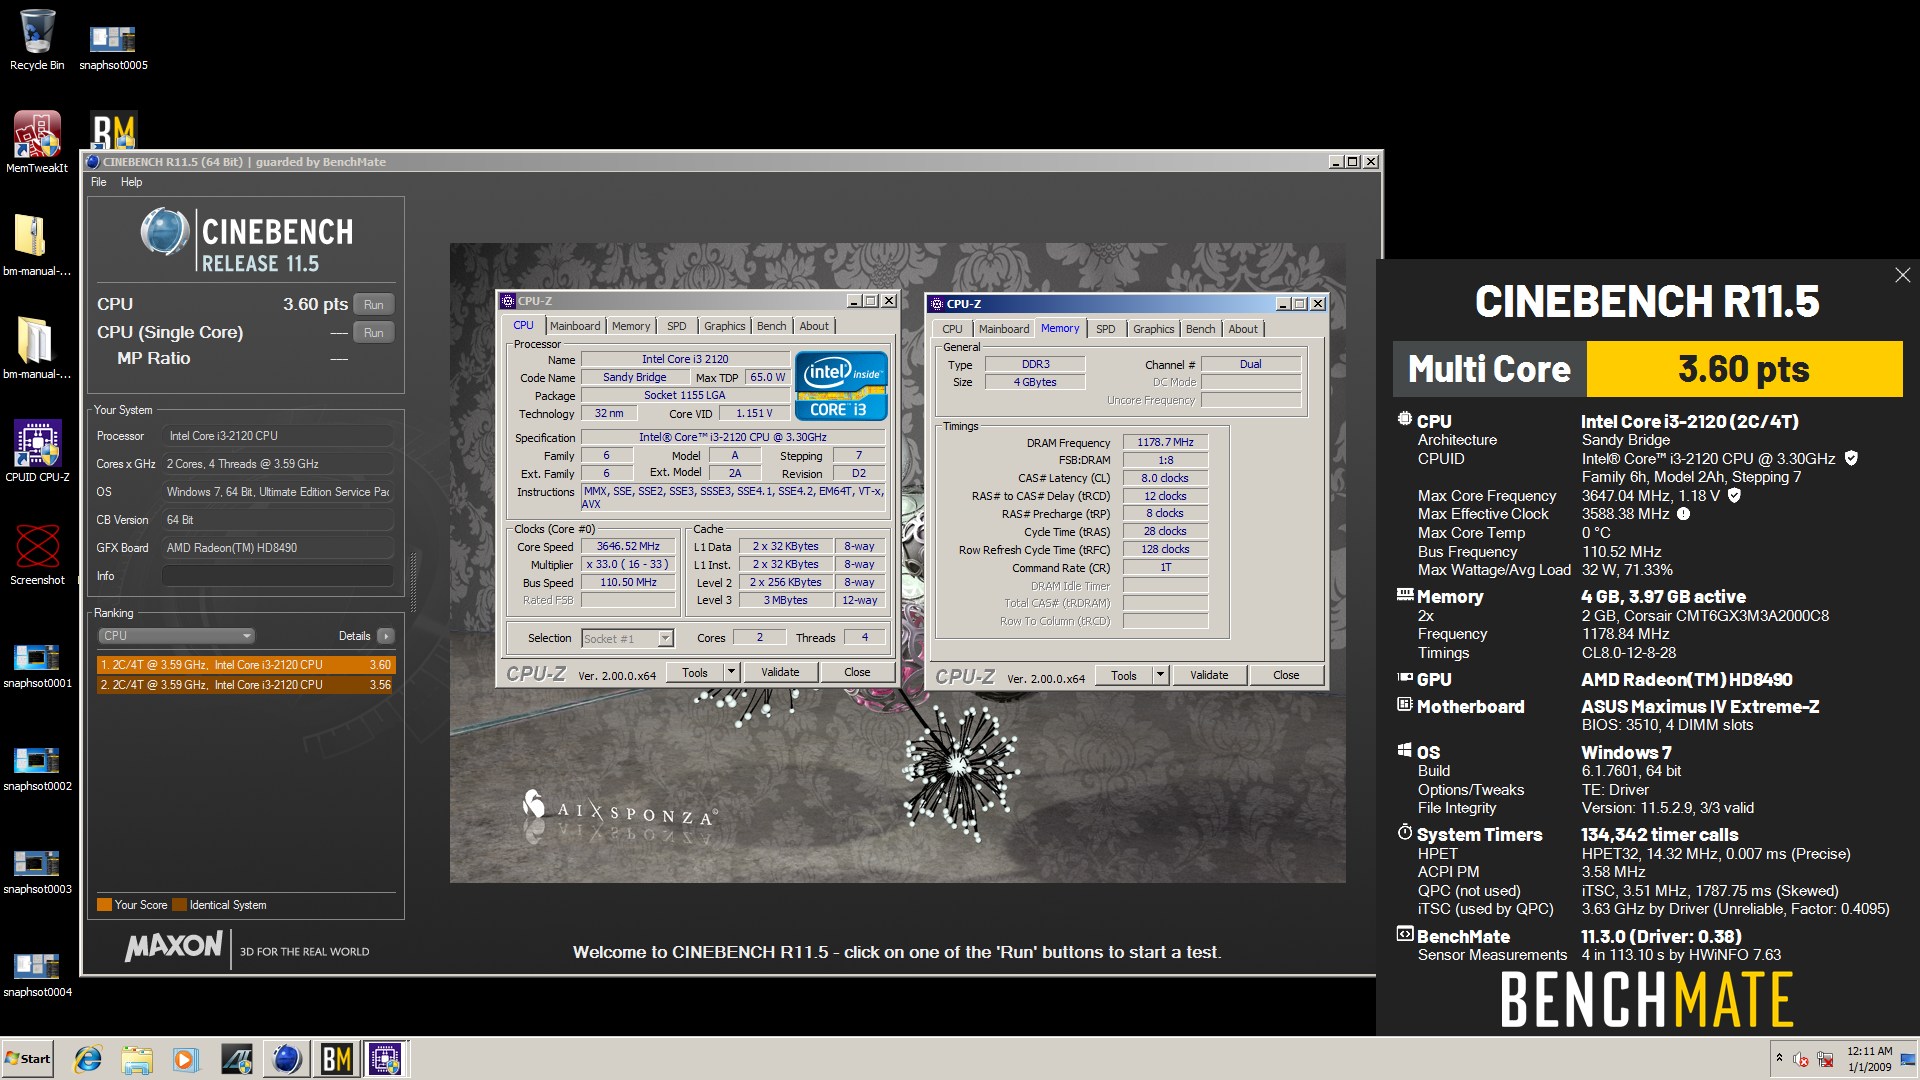Open SPD tab in right CPU-Z window
Viewport: 1920px width, 1080px height.
[x=1105, y=329]
